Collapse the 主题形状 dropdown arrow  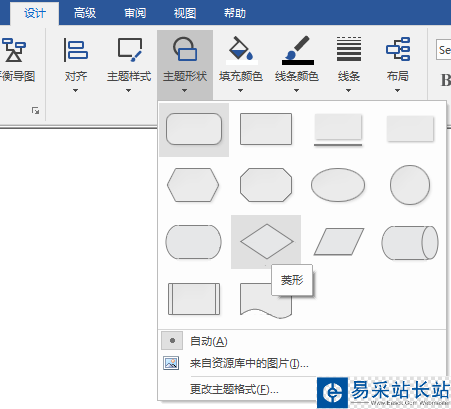point(184,90)
